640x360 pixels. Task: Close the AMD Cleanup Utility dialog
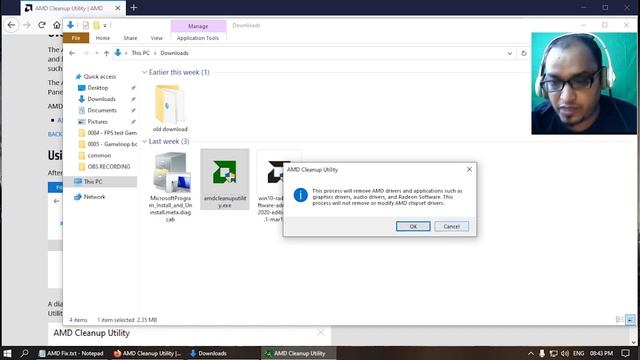[469, 169]
